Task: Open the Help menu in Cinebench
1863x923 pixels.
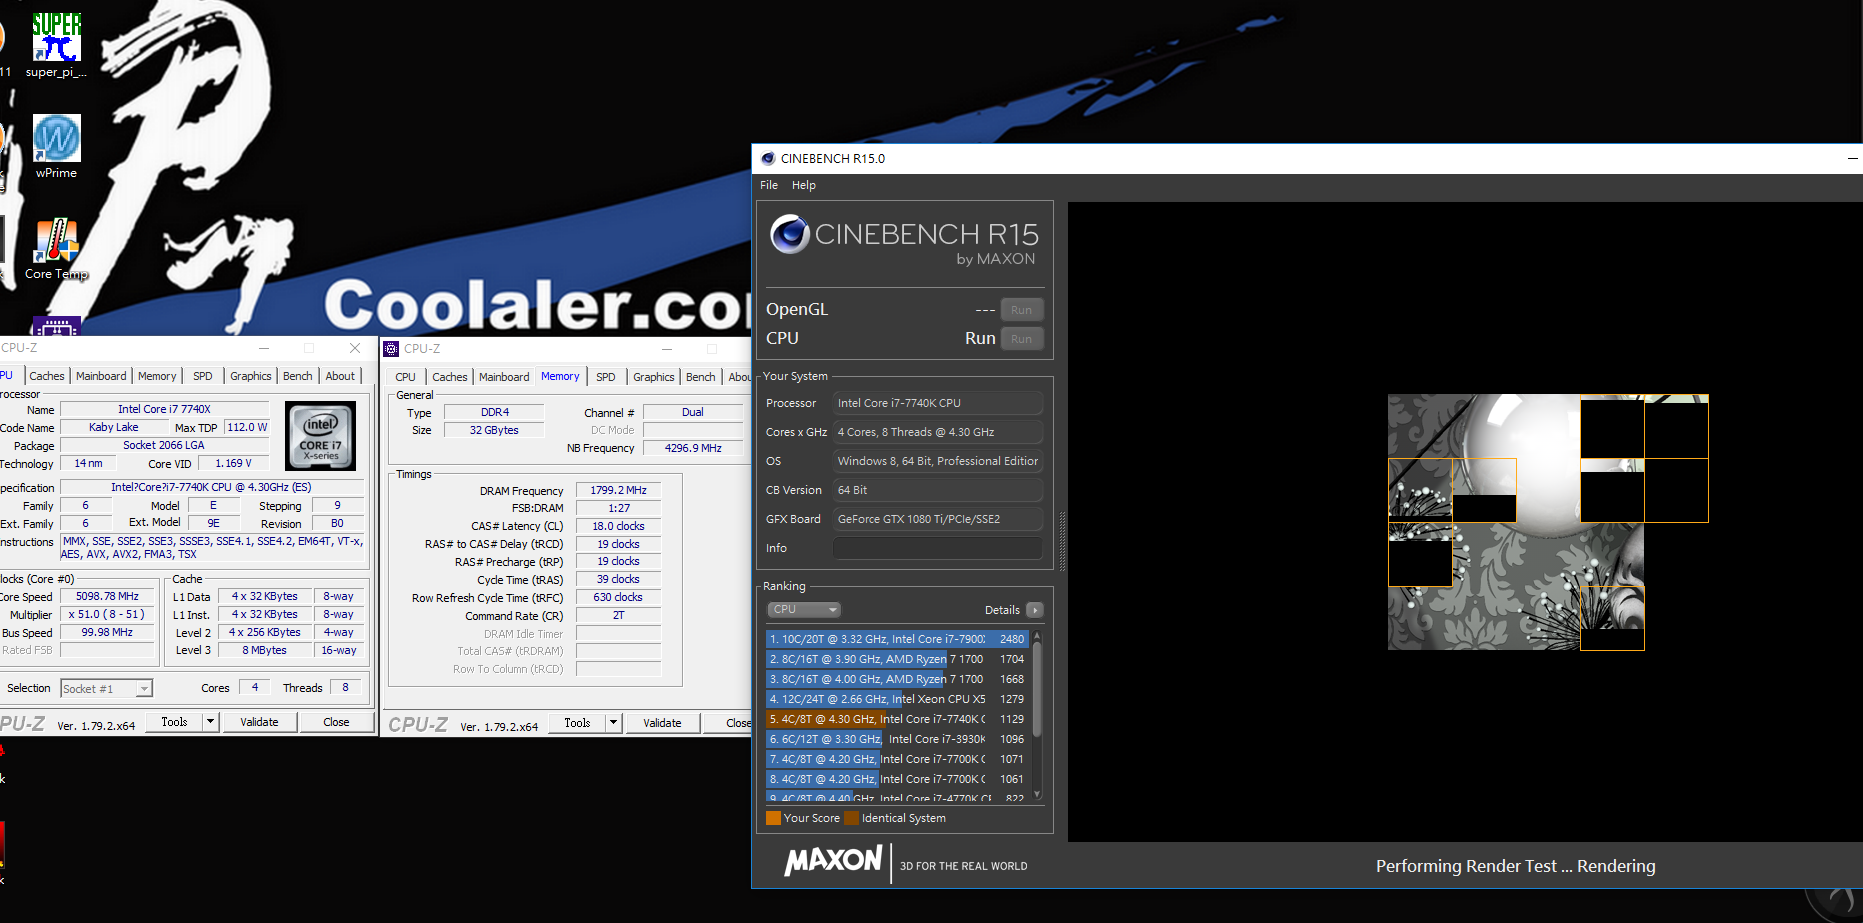Action: pyautogui.click(x=804, y=185)
